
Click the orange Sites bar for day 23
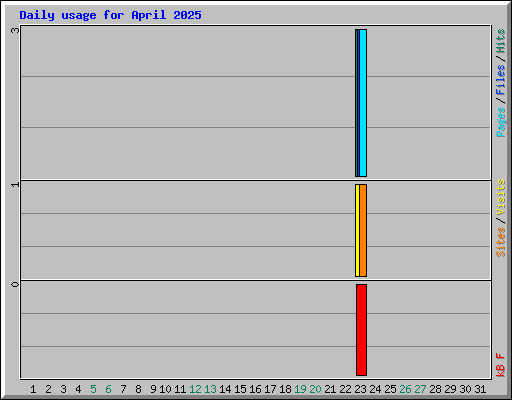(x=363, y=230)
